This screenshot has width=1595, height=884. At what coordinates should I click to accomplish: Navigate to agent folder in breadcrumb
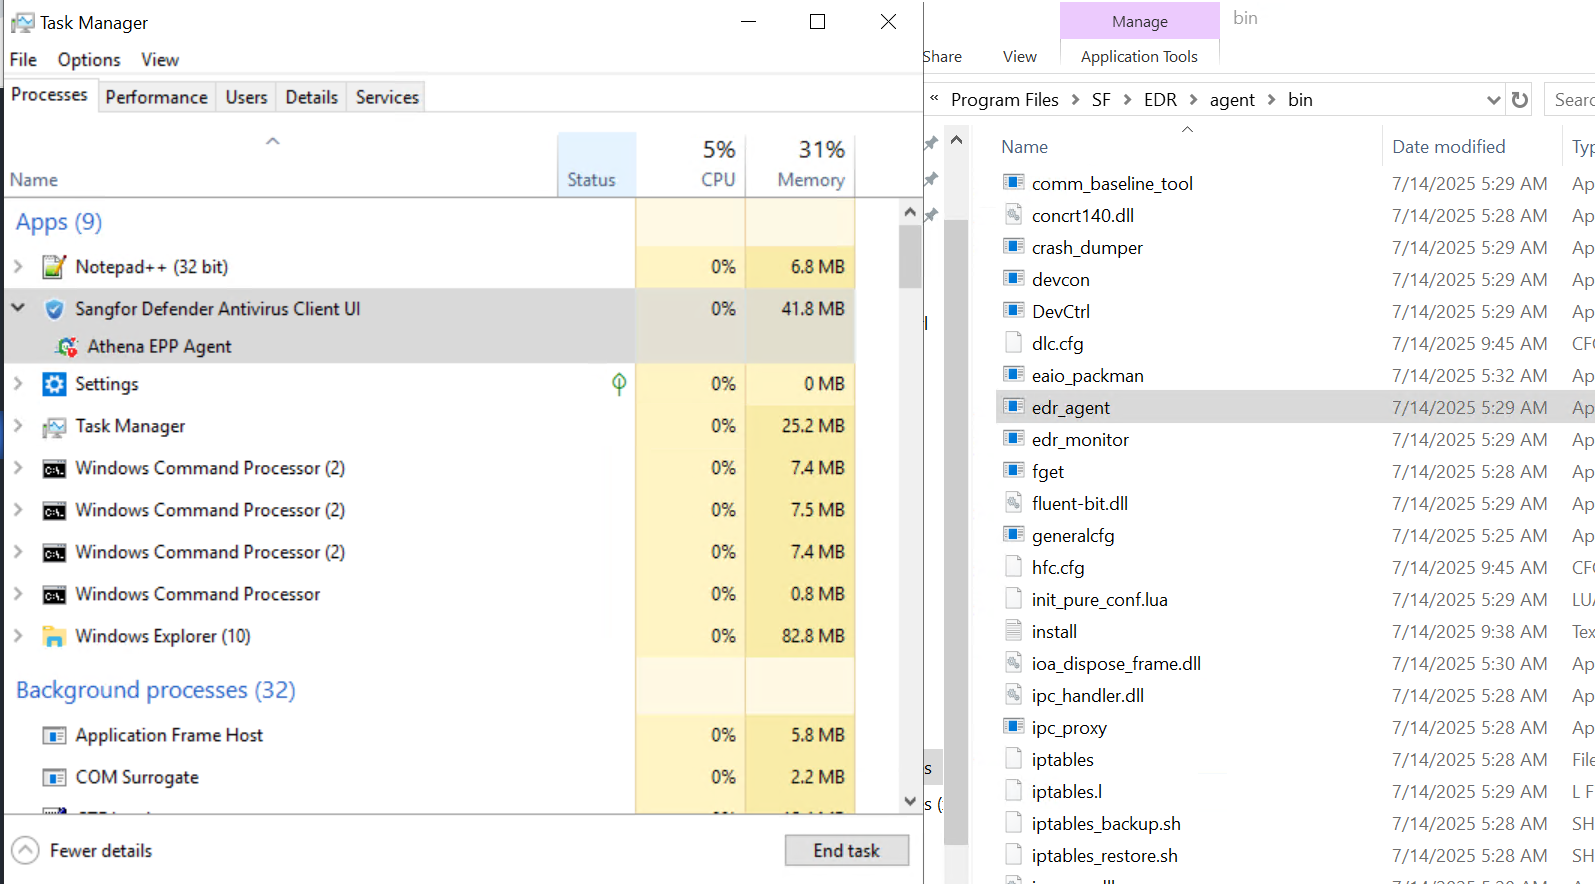(1232, 100)
